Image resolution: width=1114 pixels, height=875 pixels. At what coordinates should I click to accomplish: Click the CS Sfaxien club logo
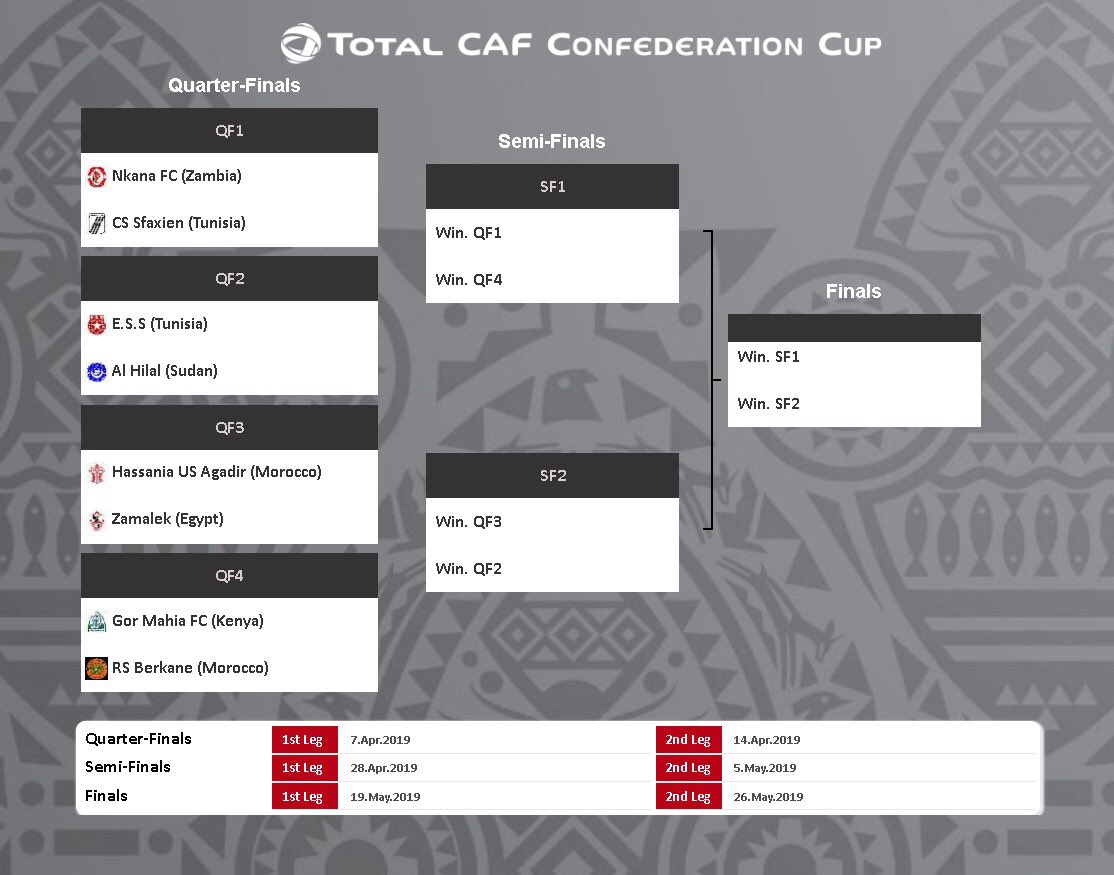[97, 223]
